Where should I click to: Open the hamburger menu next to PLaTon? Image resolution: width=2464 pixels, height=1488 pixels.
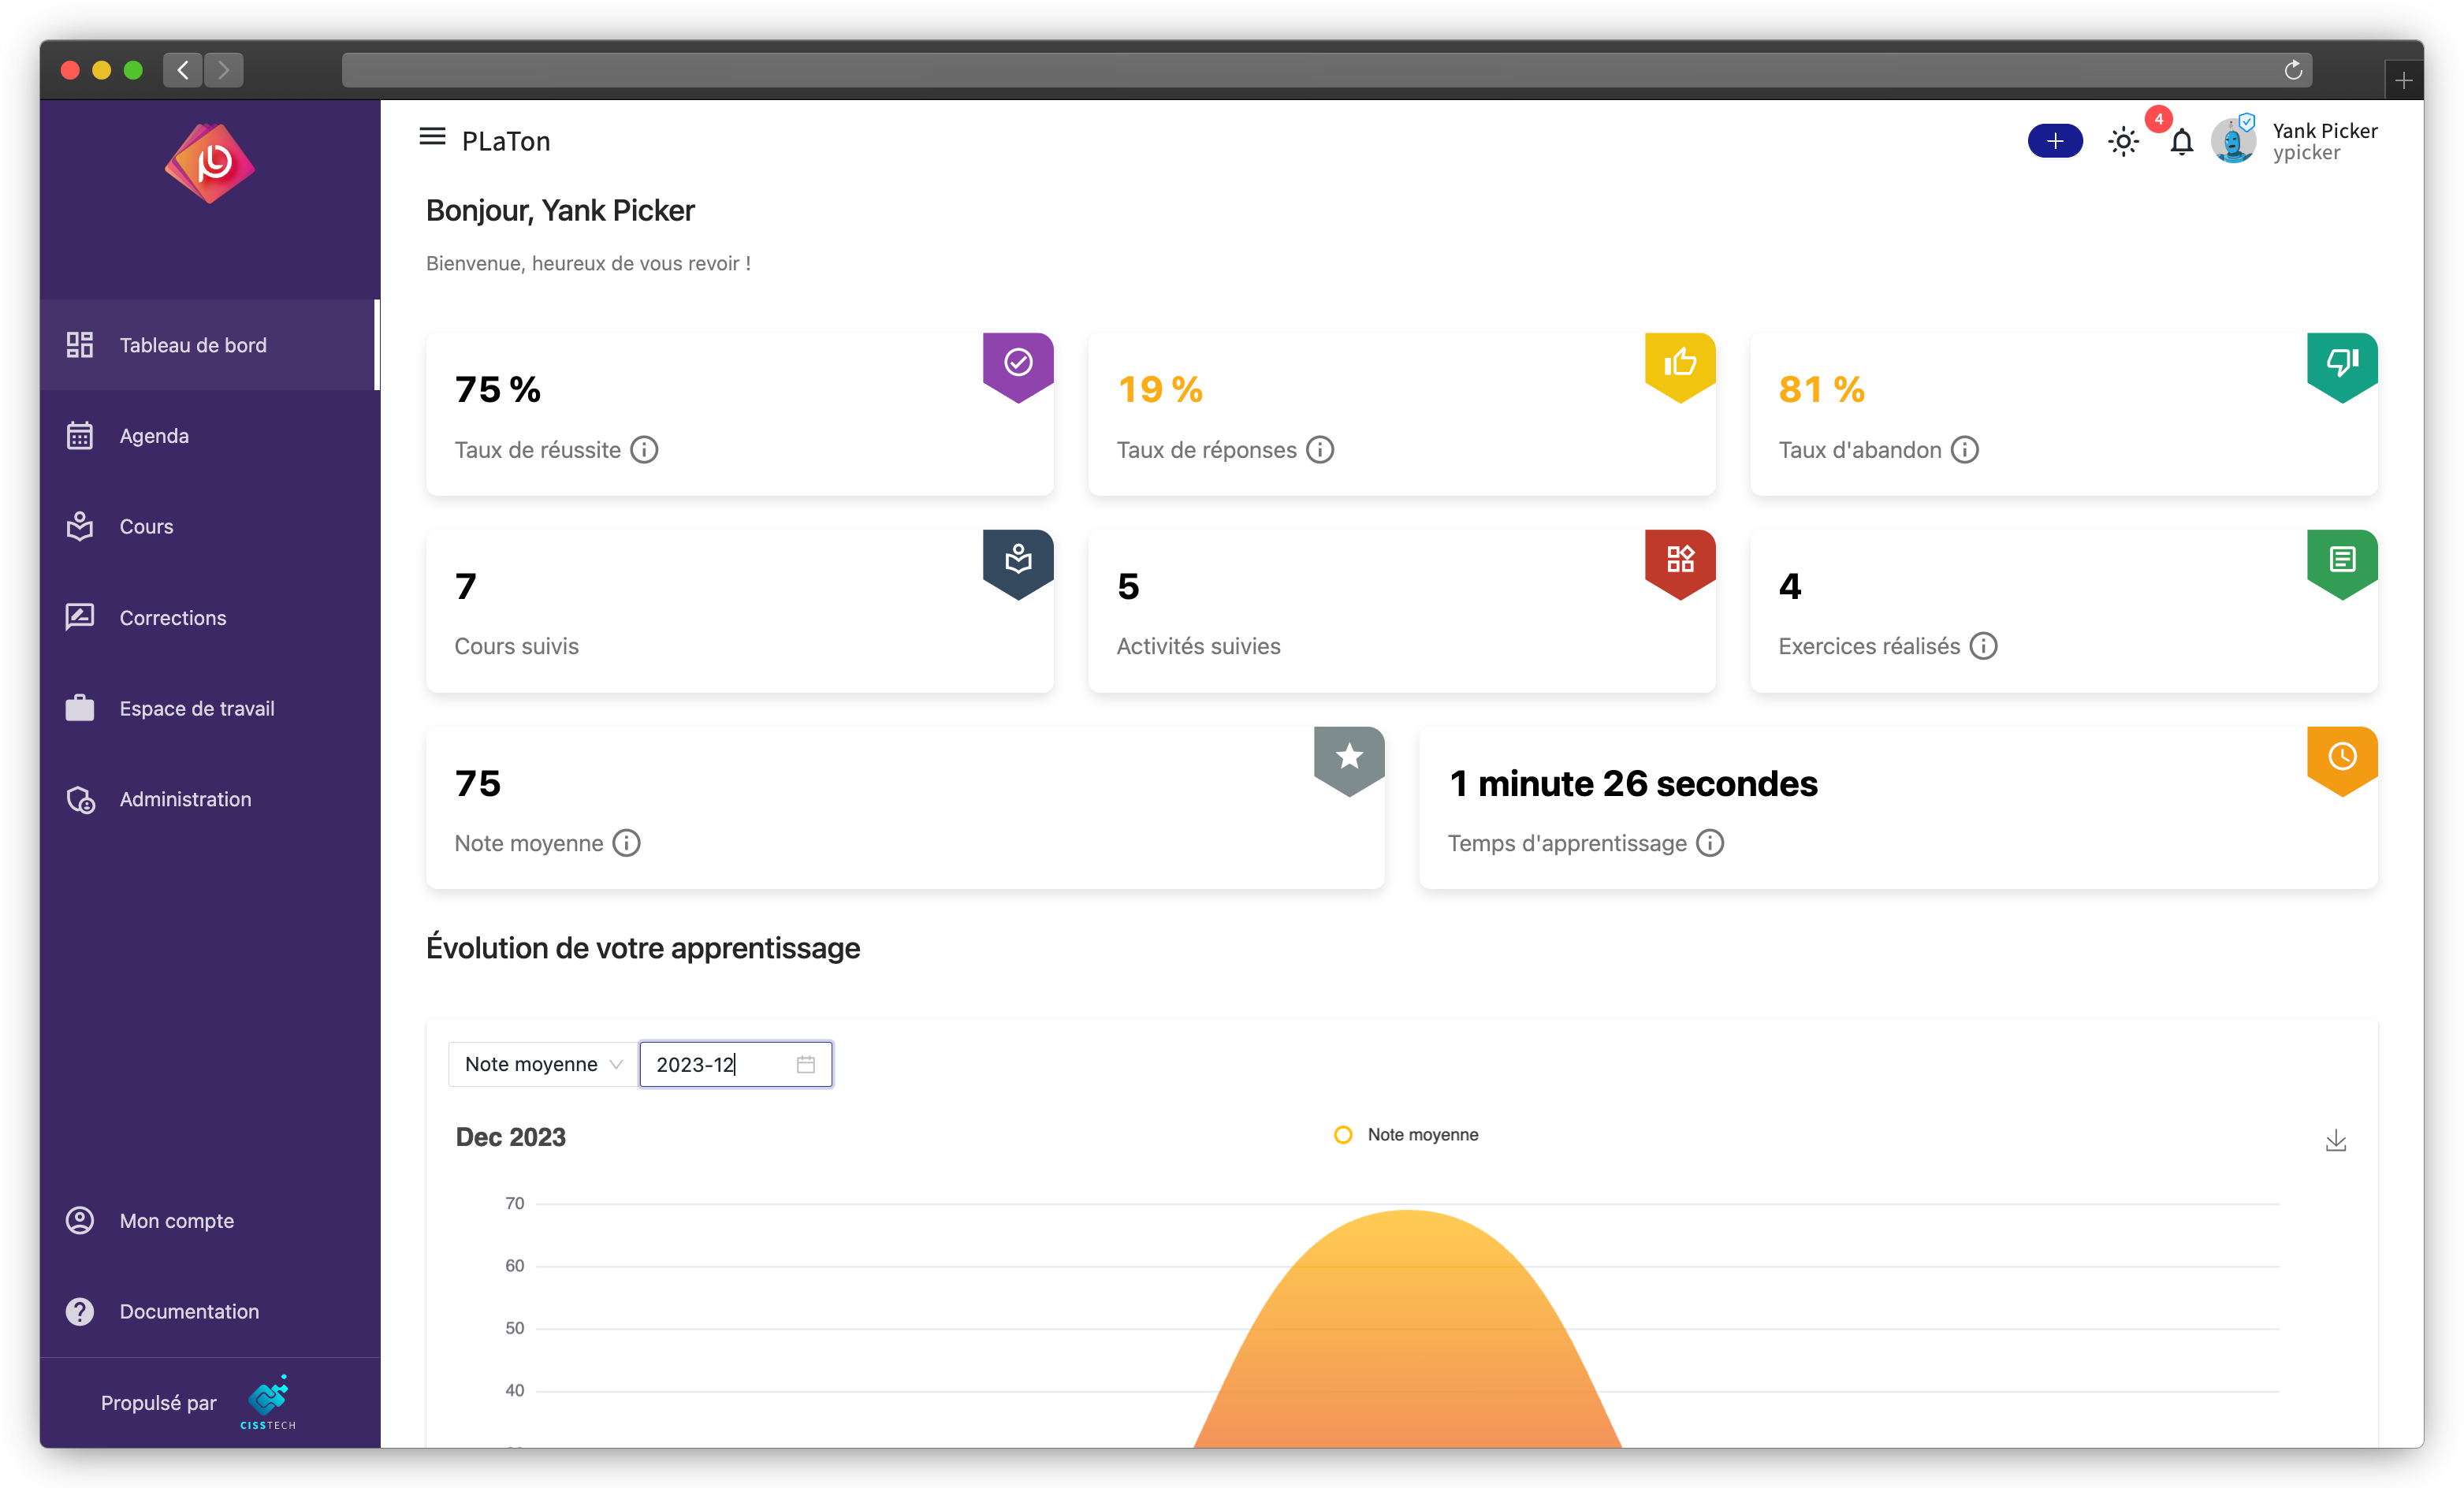[x=432, y=136]
